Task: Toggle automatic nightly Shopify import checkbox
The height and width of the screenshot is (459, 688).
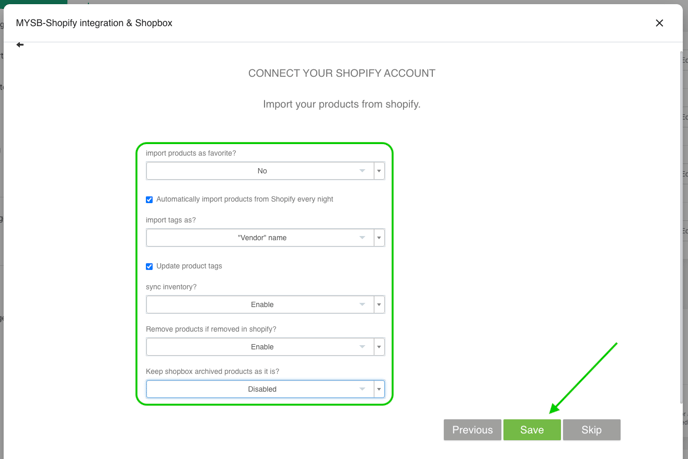Action: (x=150, y=200)
